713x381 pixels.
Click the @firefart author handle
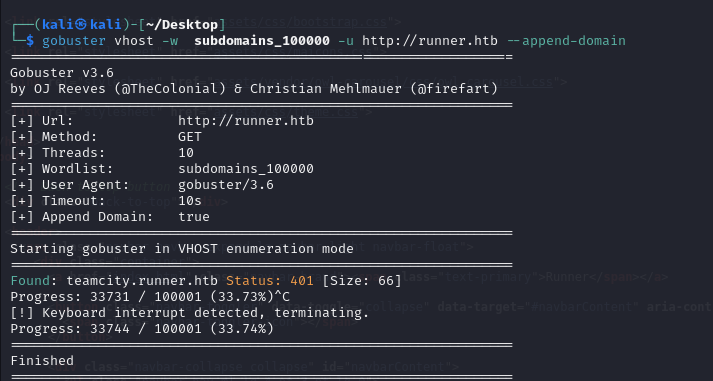[454, 89]
